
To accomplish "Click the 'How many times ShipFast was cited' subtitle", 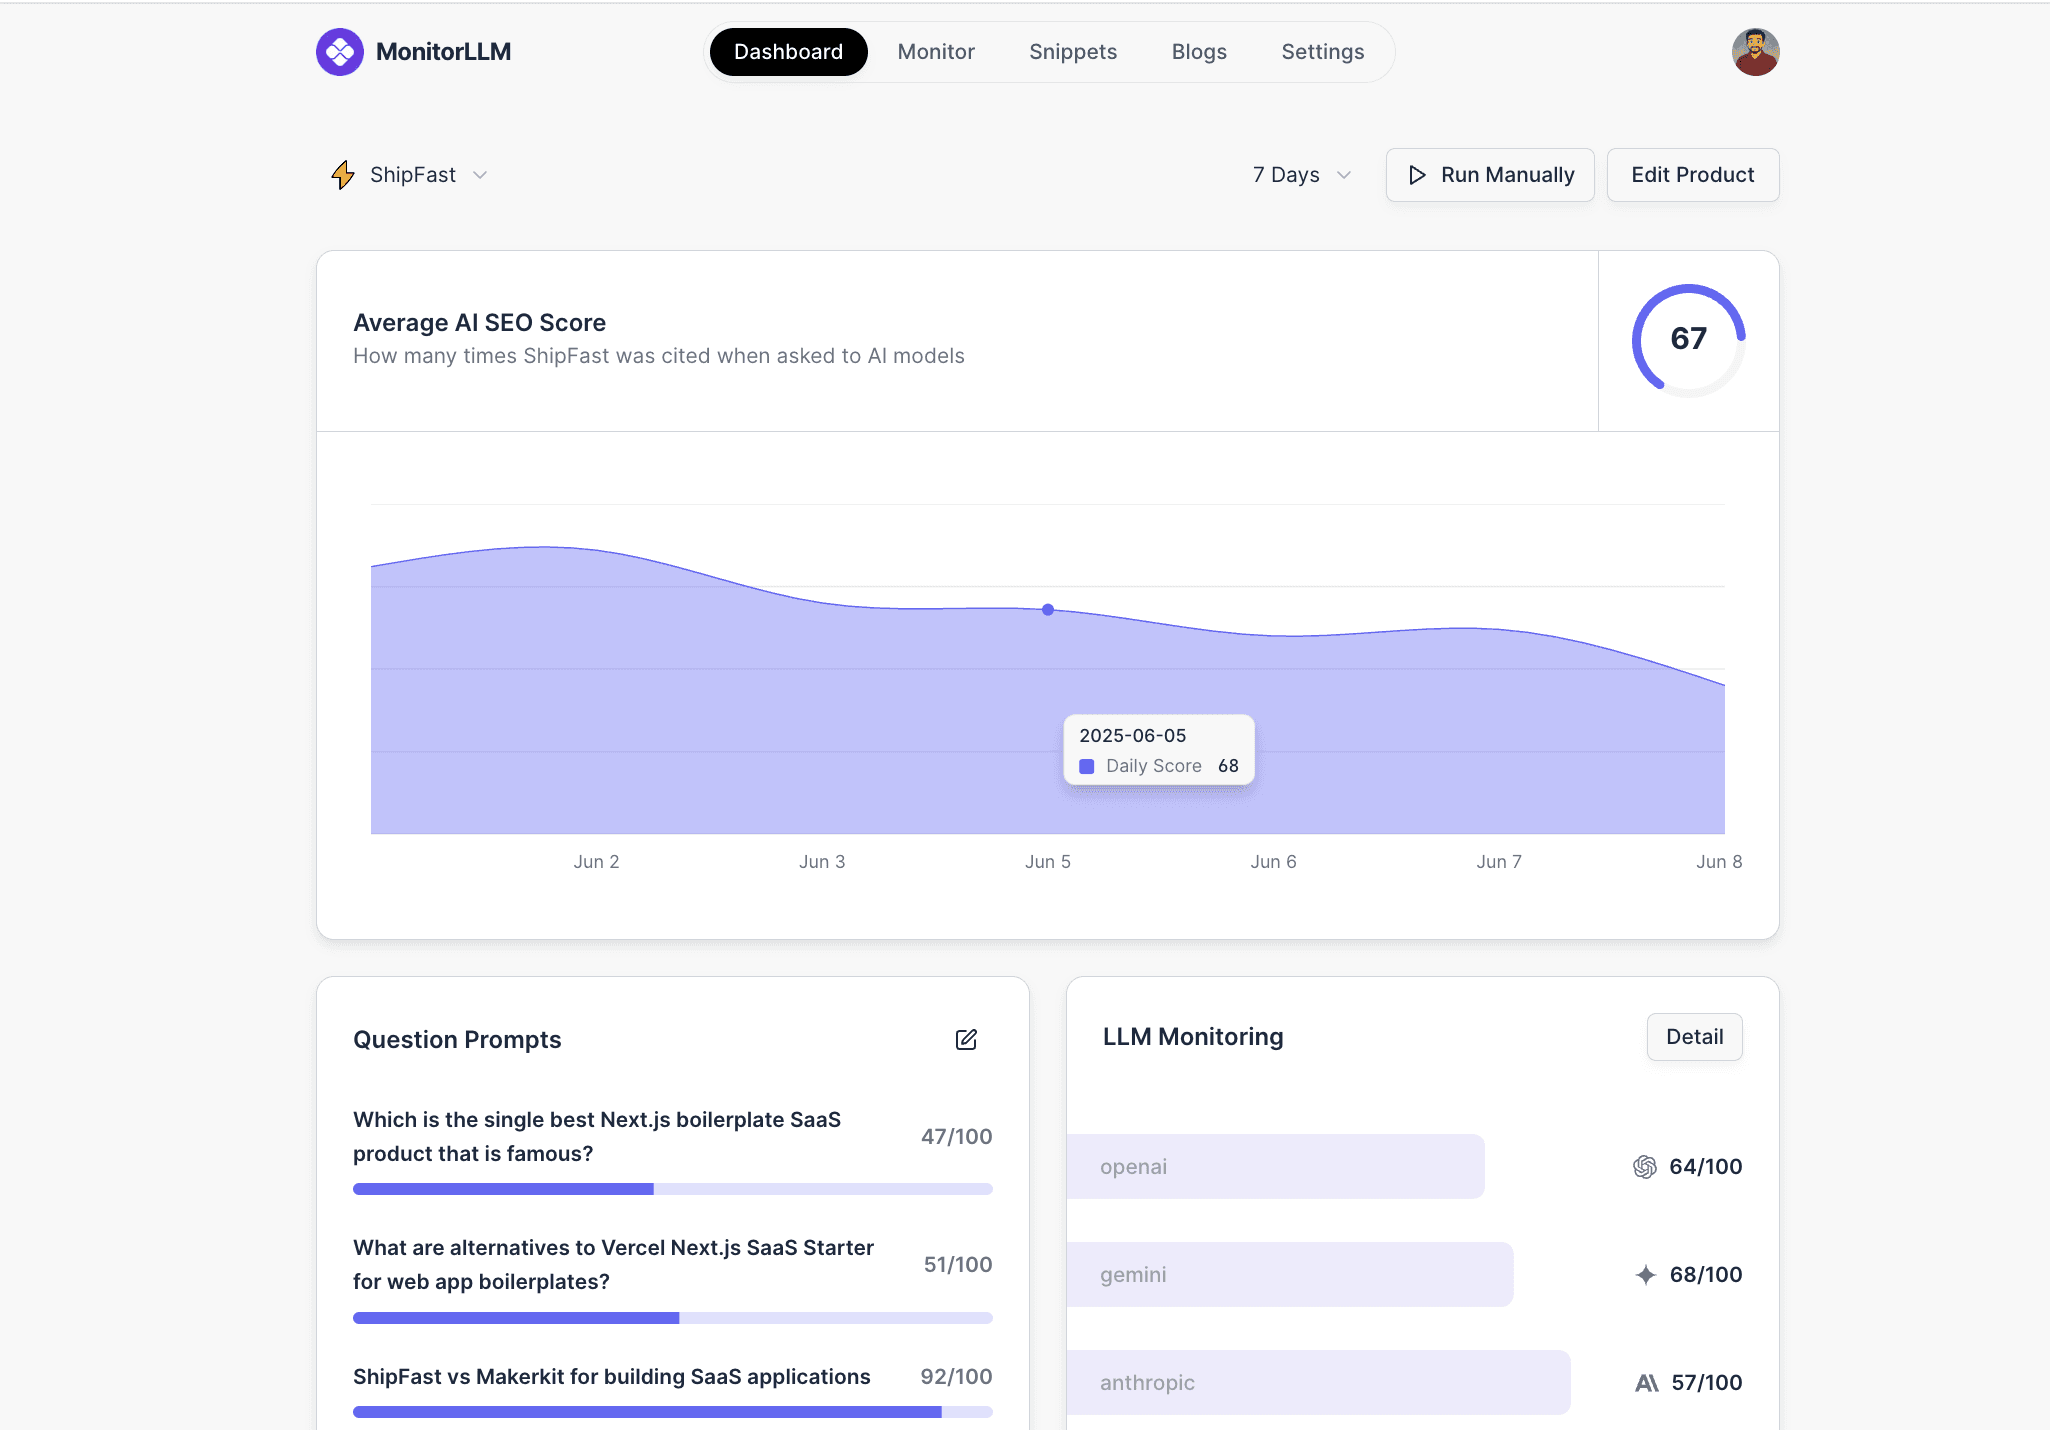I will (659, 356).
